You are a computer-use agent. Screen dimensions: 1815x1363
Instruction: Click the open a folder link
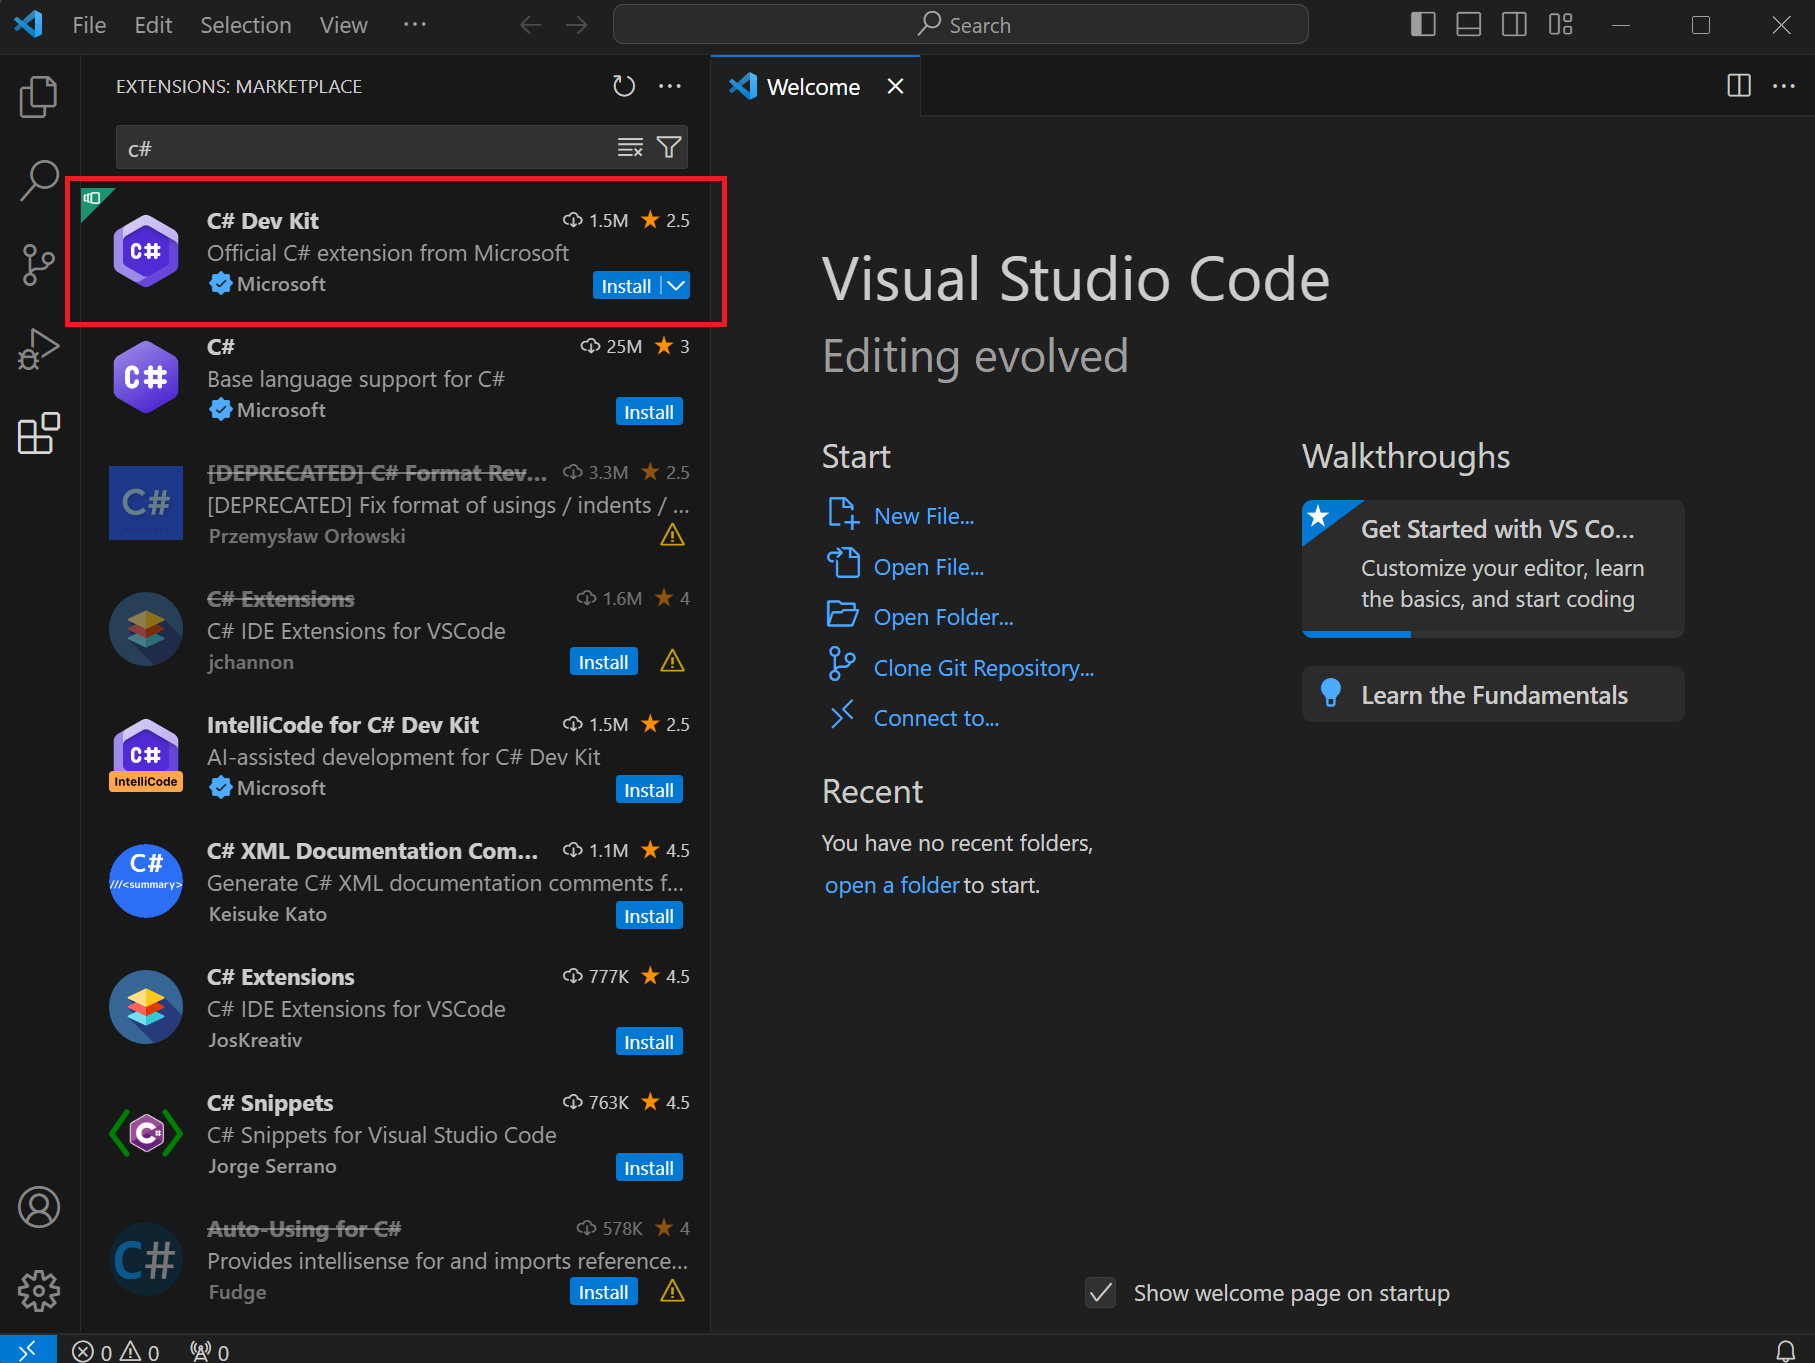tap(891, 885)
